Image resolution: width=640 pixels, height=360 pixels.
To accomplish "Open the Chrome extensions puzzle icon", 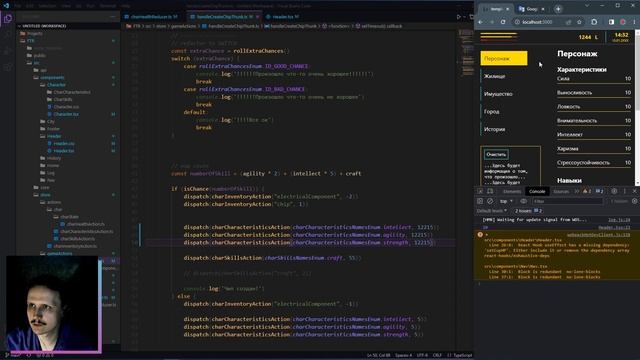I will pyautogui.click(x=594, y=22).
